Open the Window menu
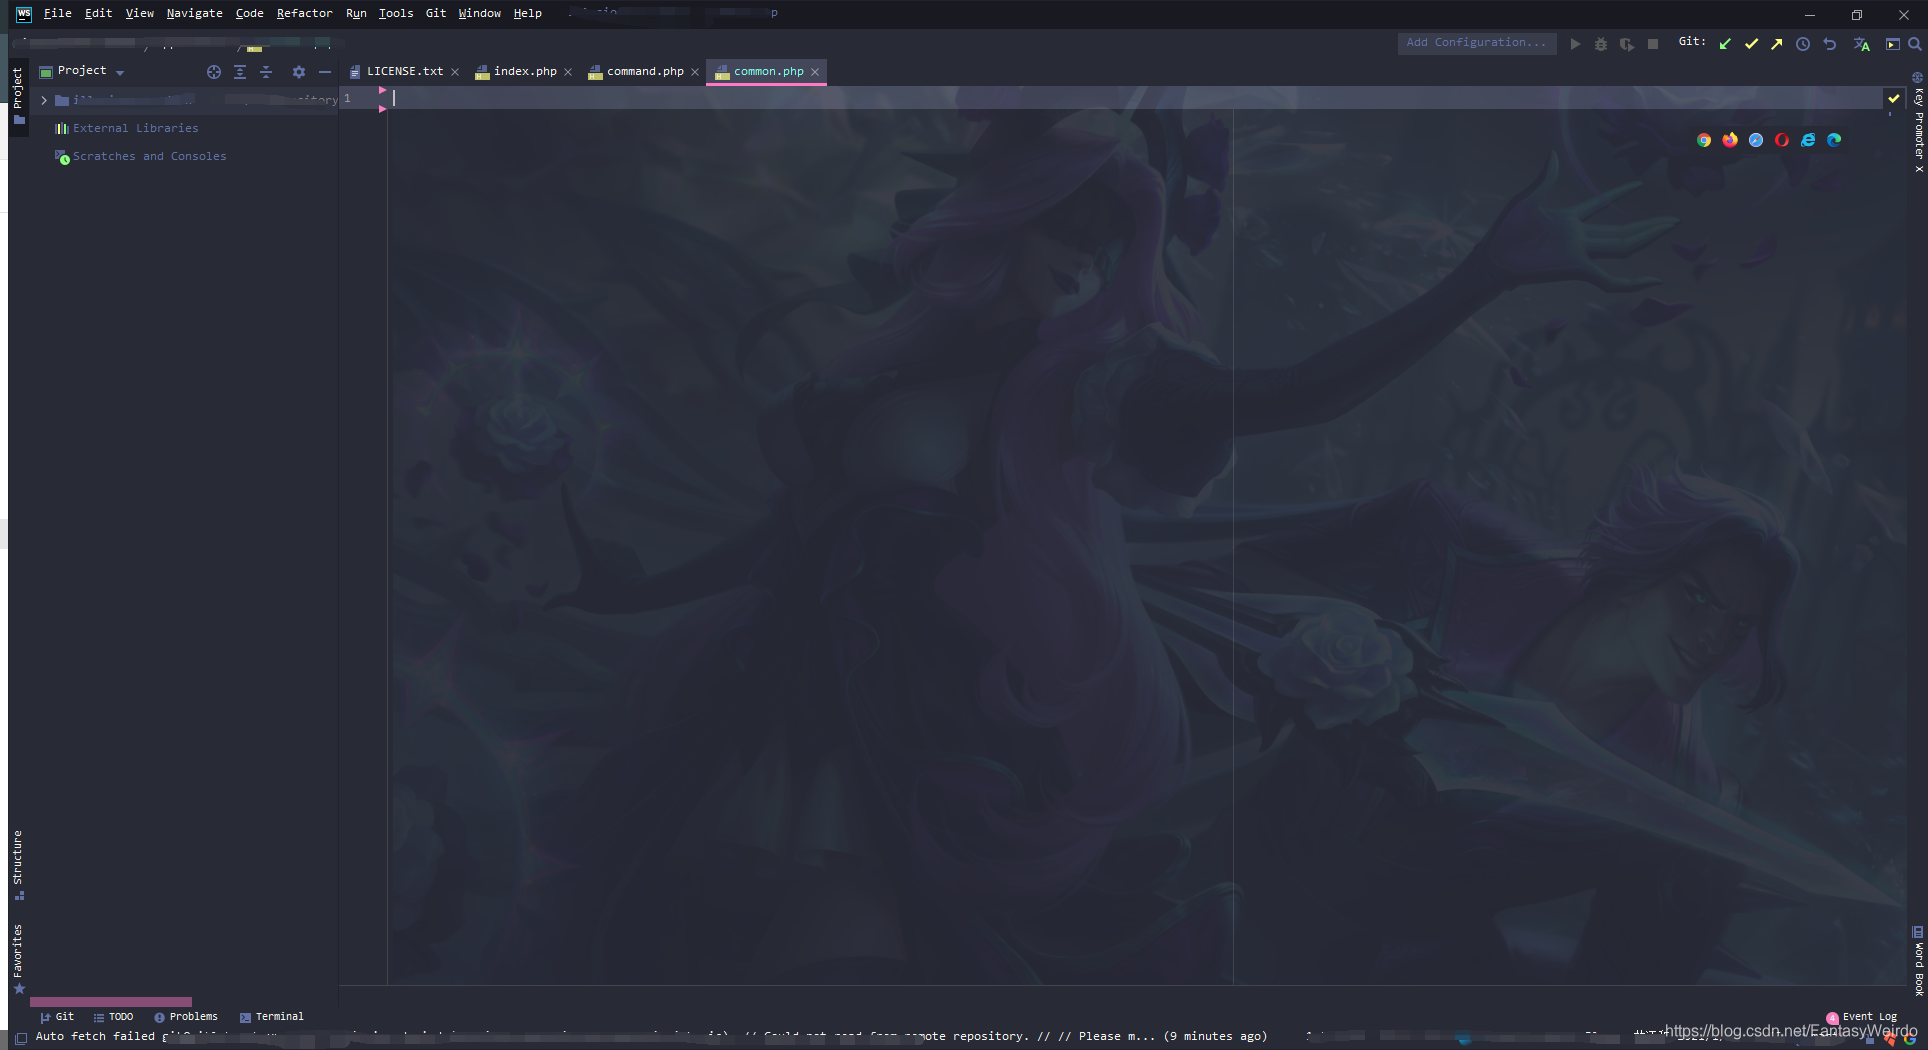The image size is (1928, 1050). pos(479,13)
